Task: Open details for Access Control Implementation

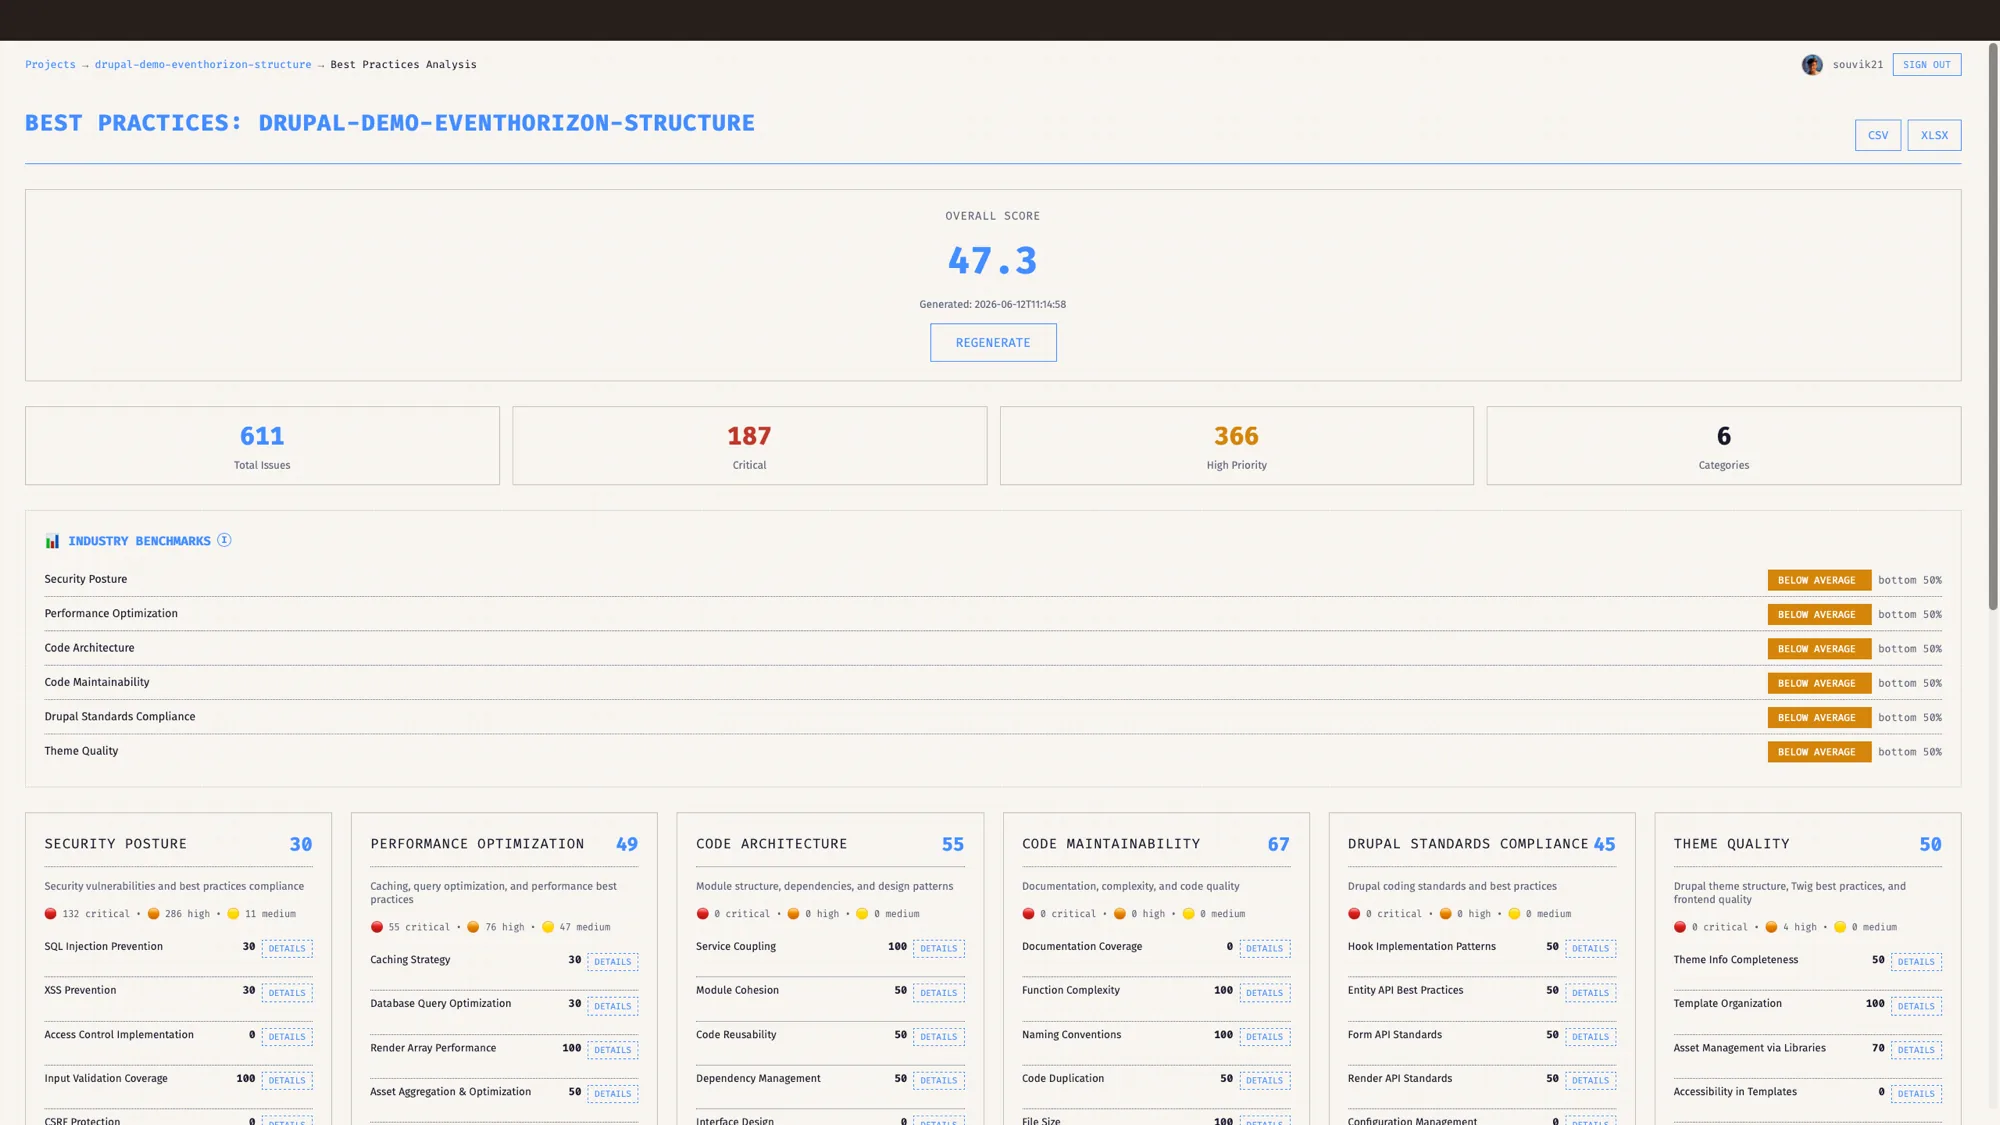Action: point(287,1037)
